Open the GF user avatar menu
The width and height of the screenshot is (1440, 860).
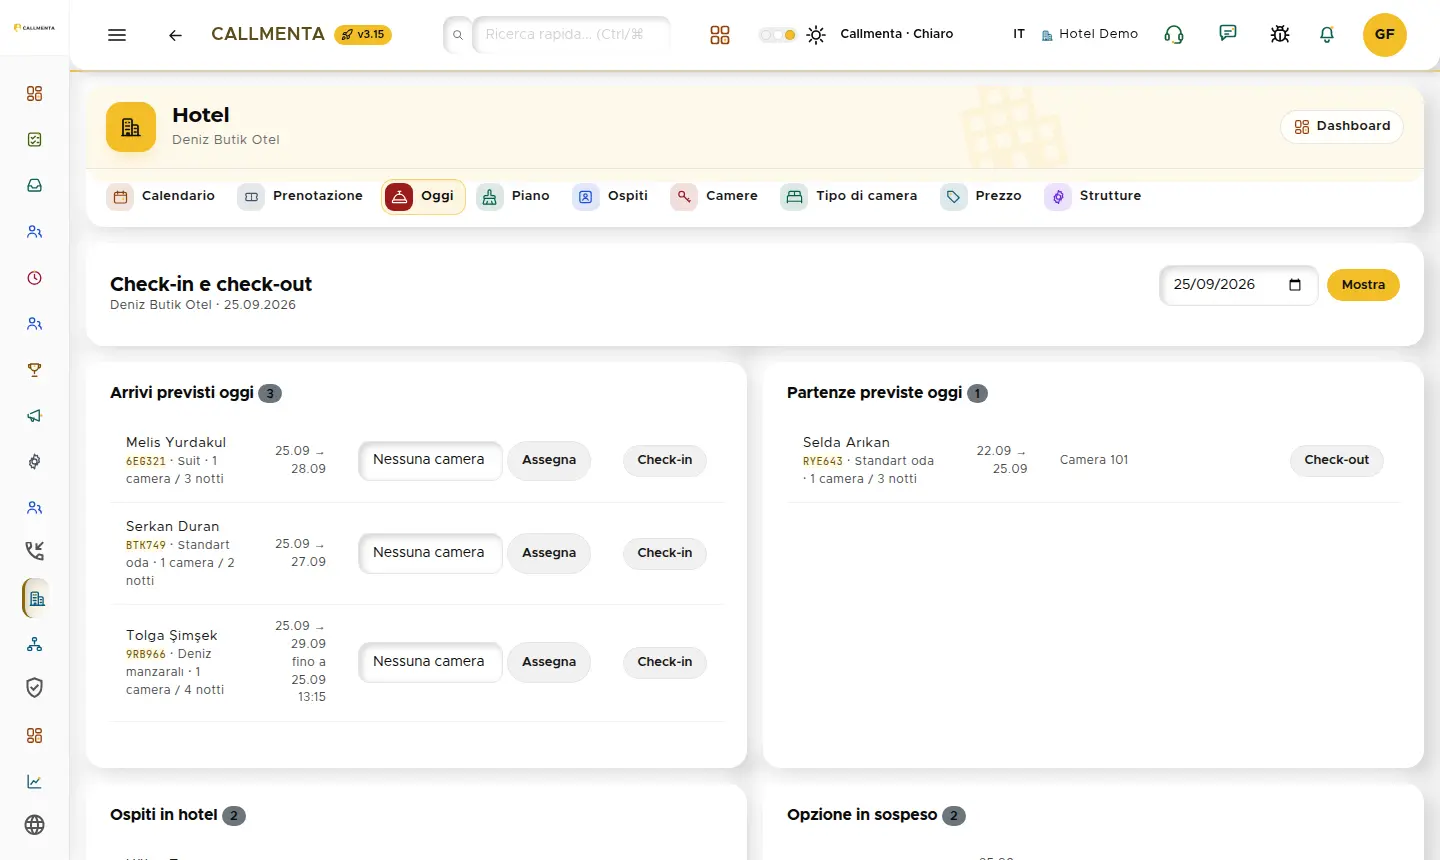pos(1385,34)
